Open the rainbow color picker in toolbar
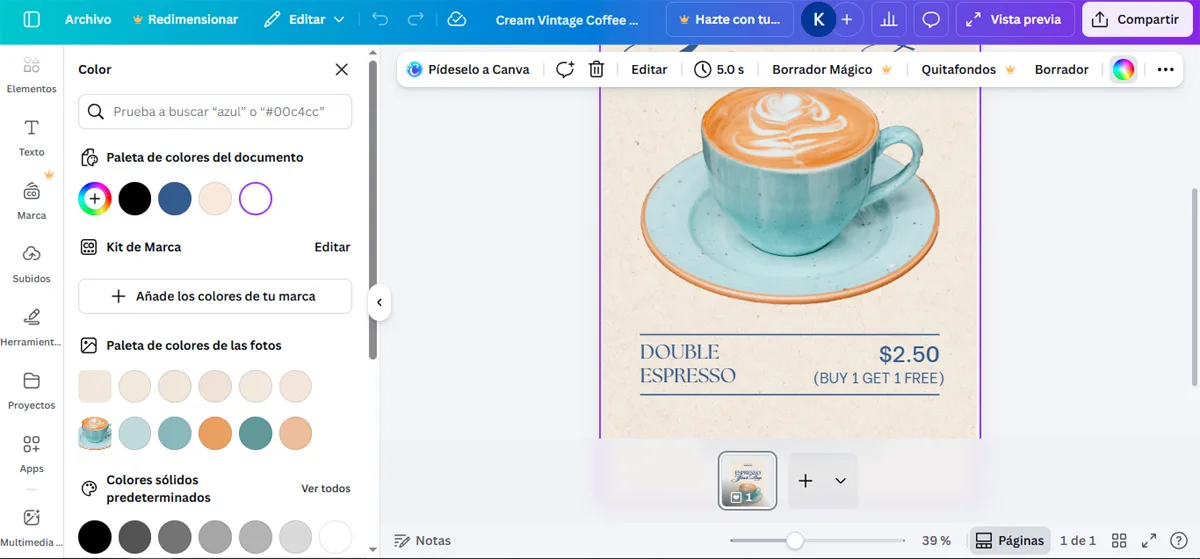This screenshot has width=1200, height=559. 1123,69
